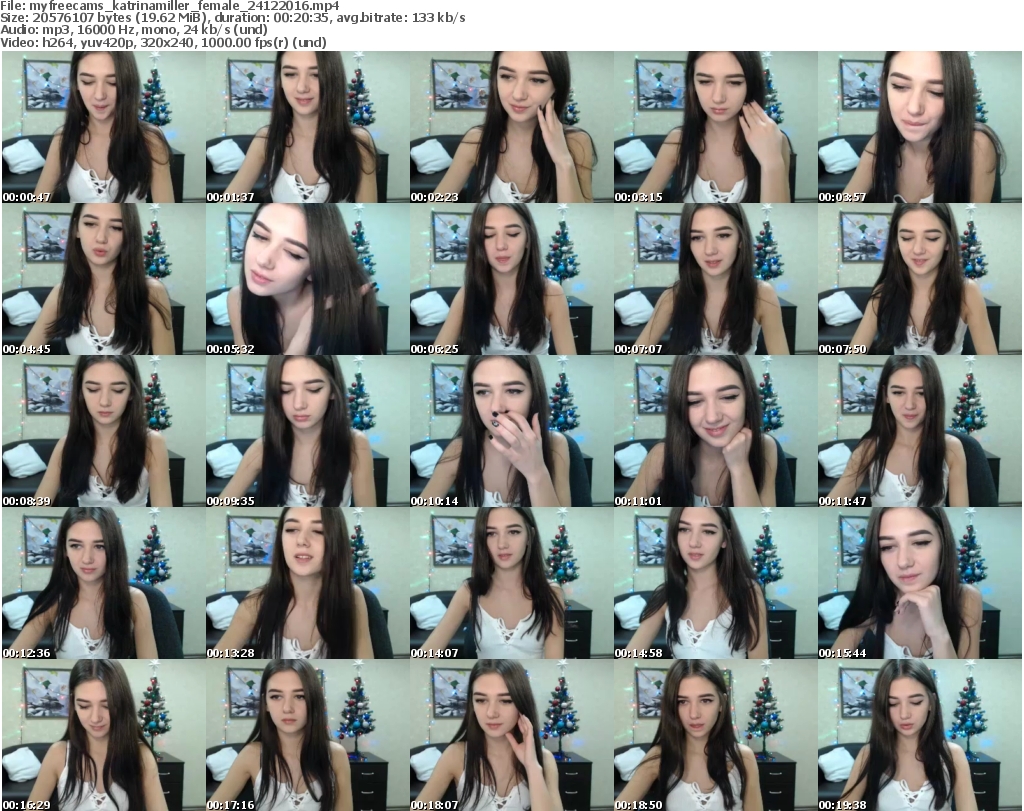The width and height of the screenshot is (1024, 811).
Task: Pick the frame timestamped 00:09:35
Action: tap(308, 432)
